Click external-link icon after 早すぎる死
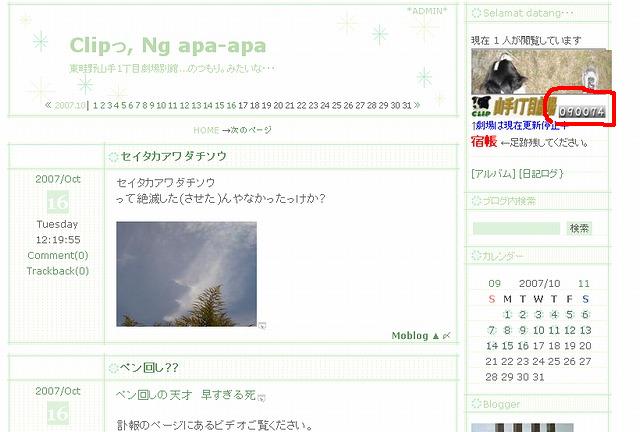Viewport: 640px width, 432px height. 261,398
